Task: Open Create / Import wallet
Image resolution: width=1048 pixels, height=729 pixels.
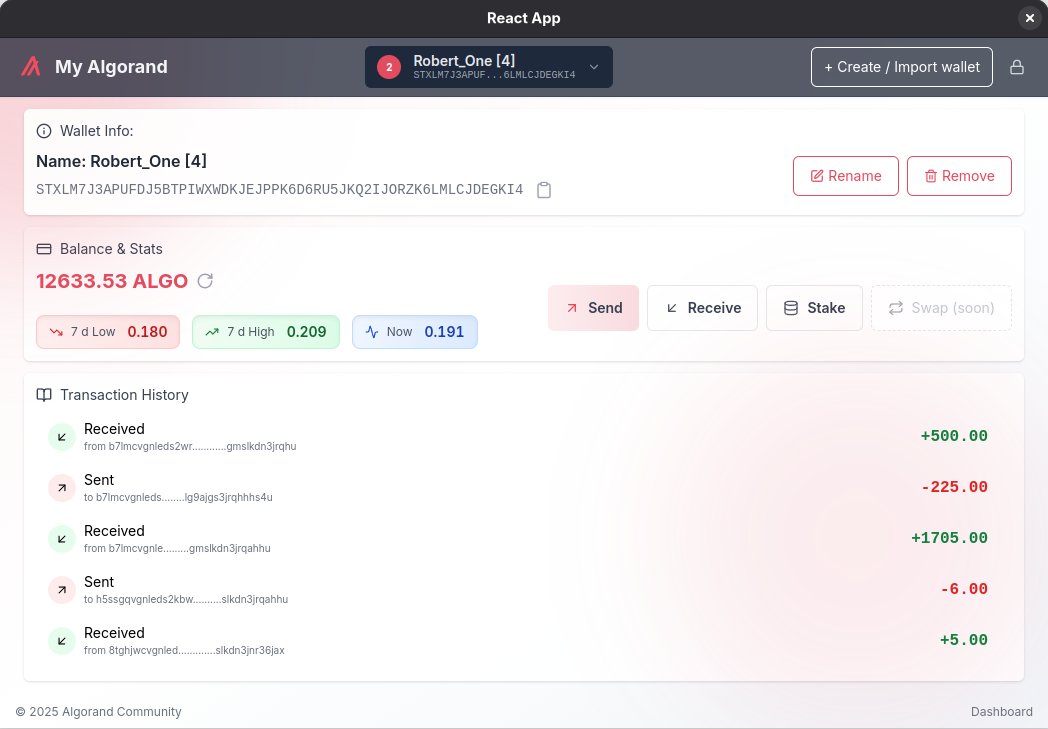Action: [902, 67]
